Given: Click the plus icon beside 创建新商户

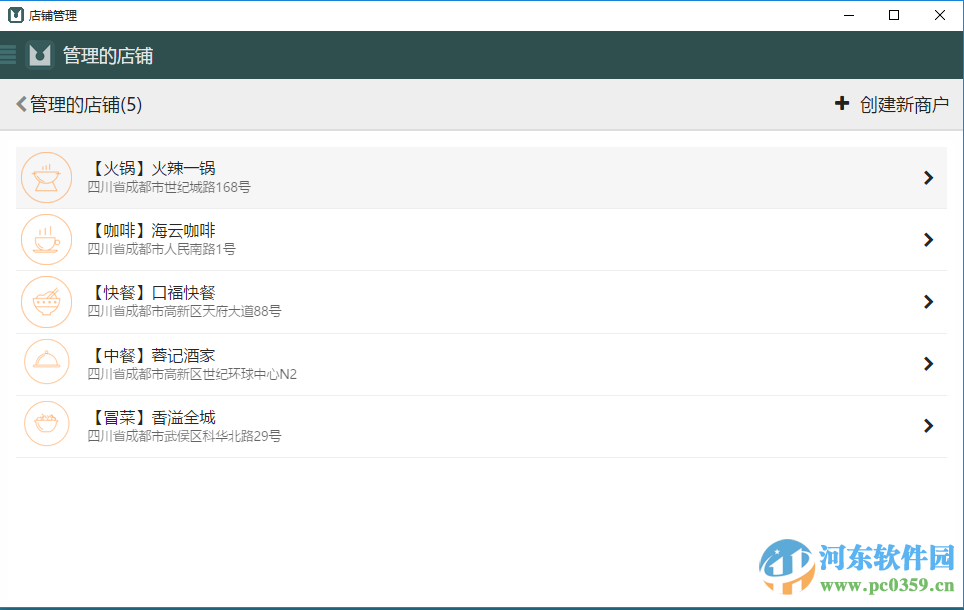Looking at the screenshot, I should [x=842, y=103].
